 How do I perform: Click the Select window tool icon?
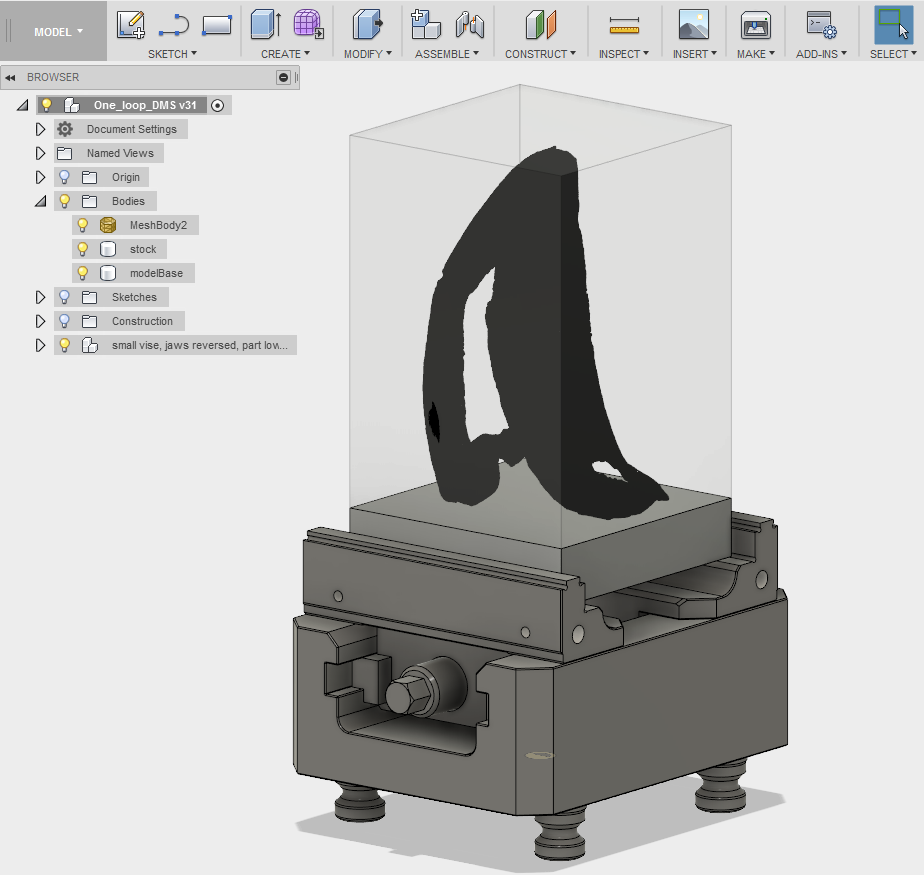click(893, 25)
